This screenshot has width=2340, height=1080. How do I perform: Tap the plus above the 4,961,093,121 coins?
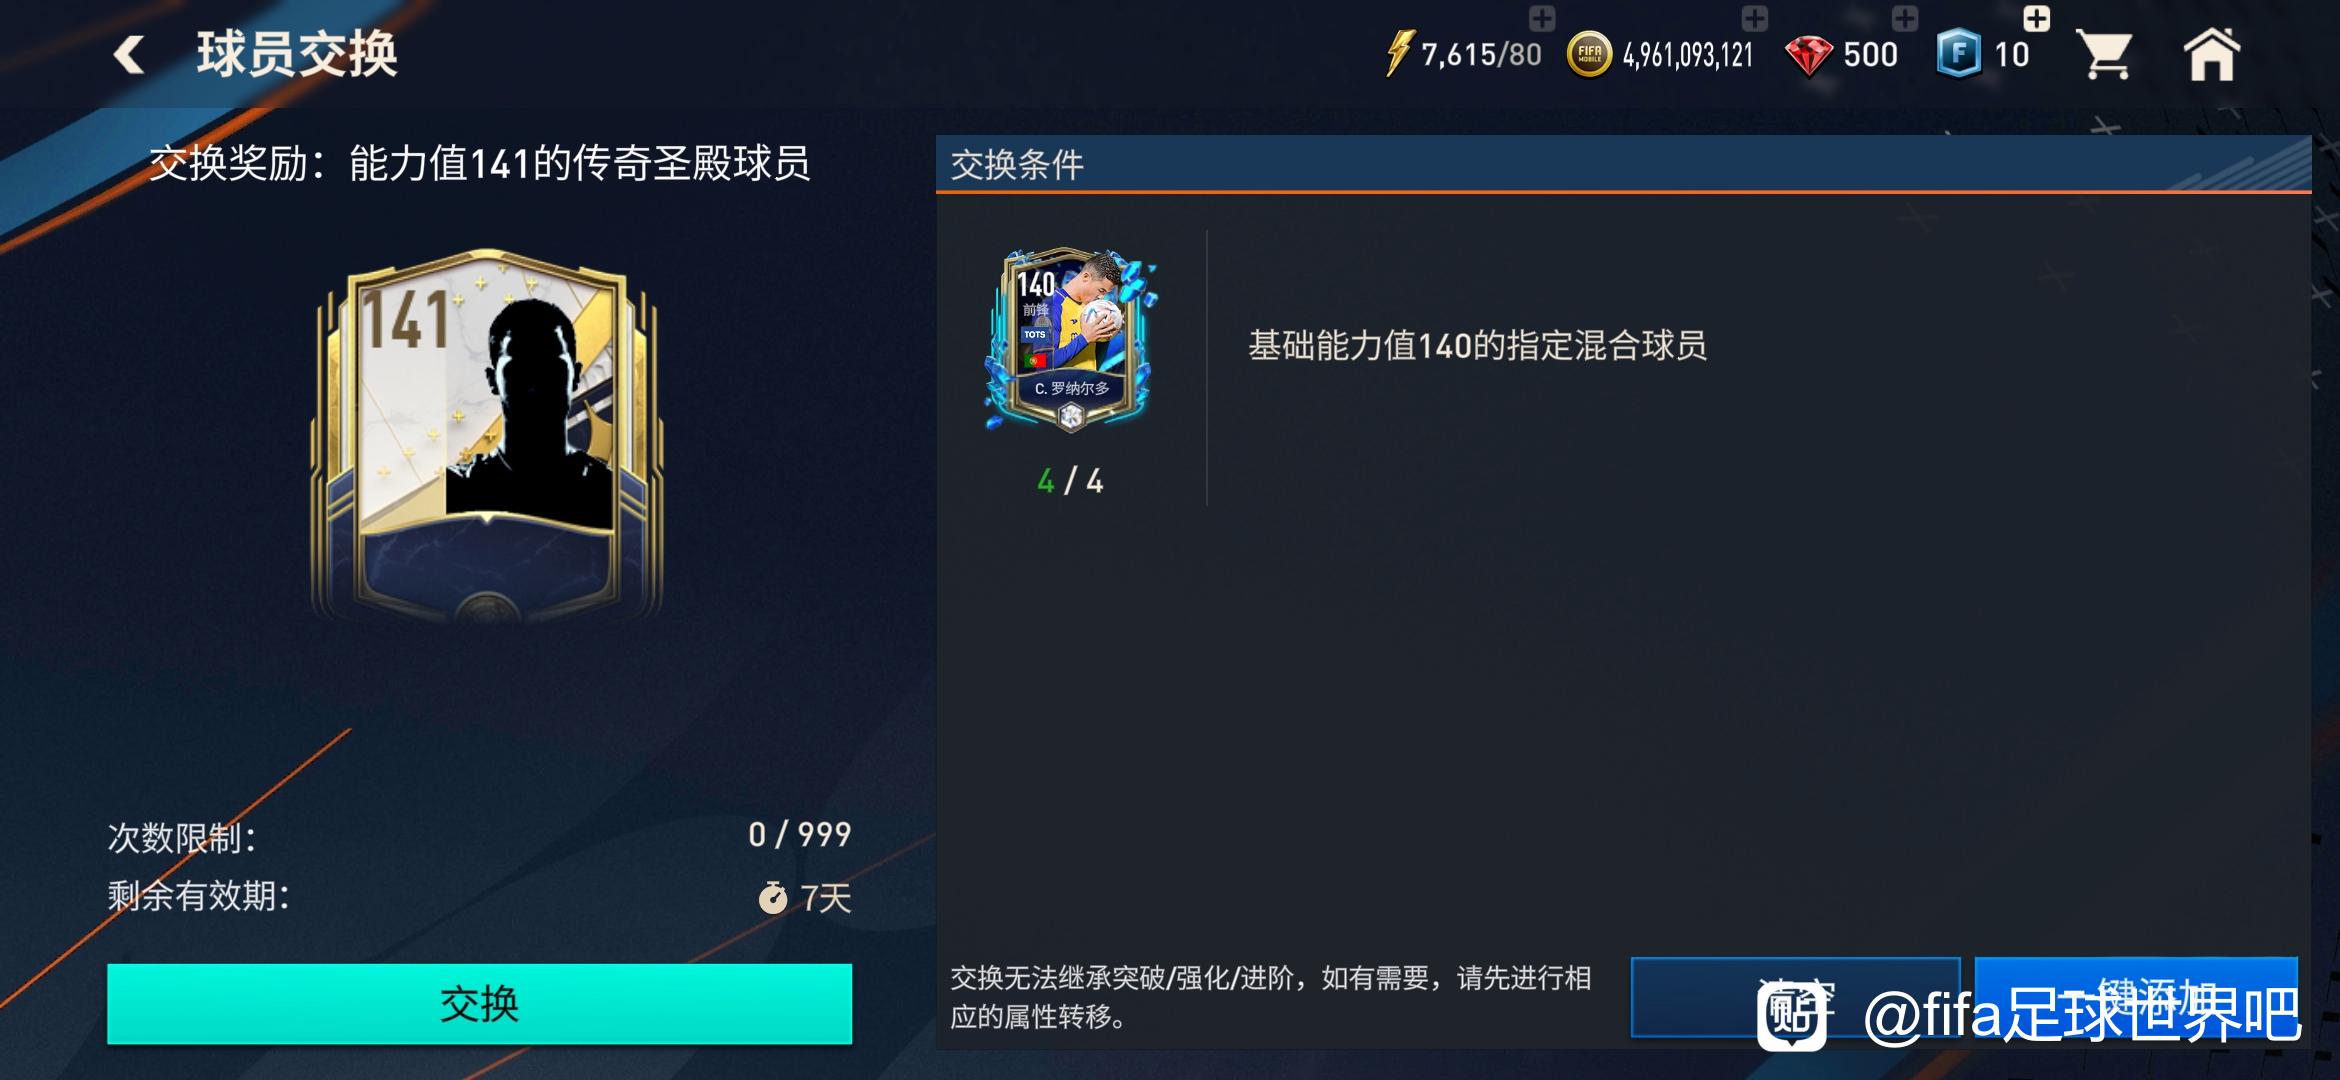[x=1754, y=17]
